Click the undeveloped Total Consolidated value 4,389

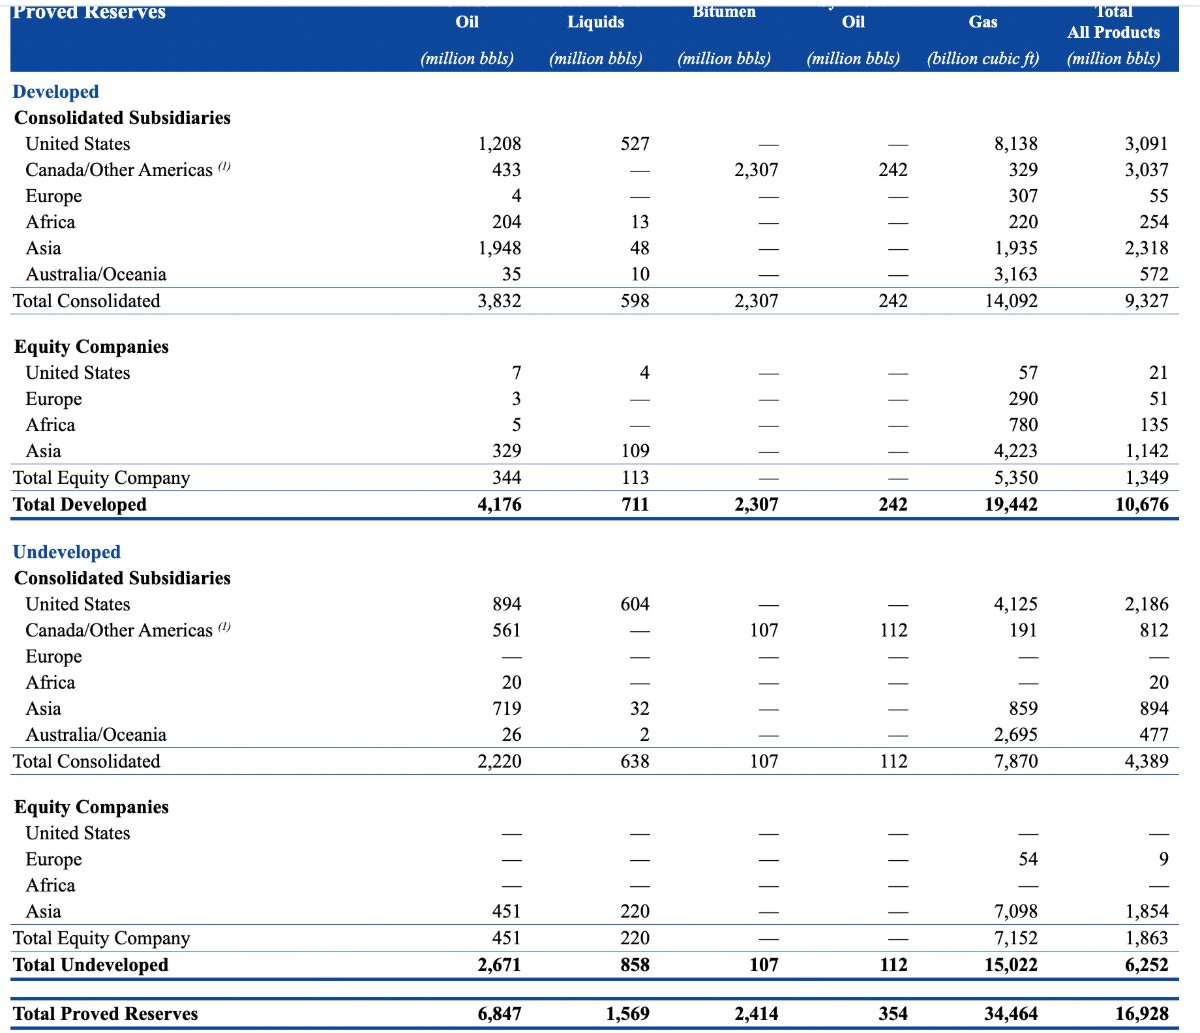point(1146,761)
